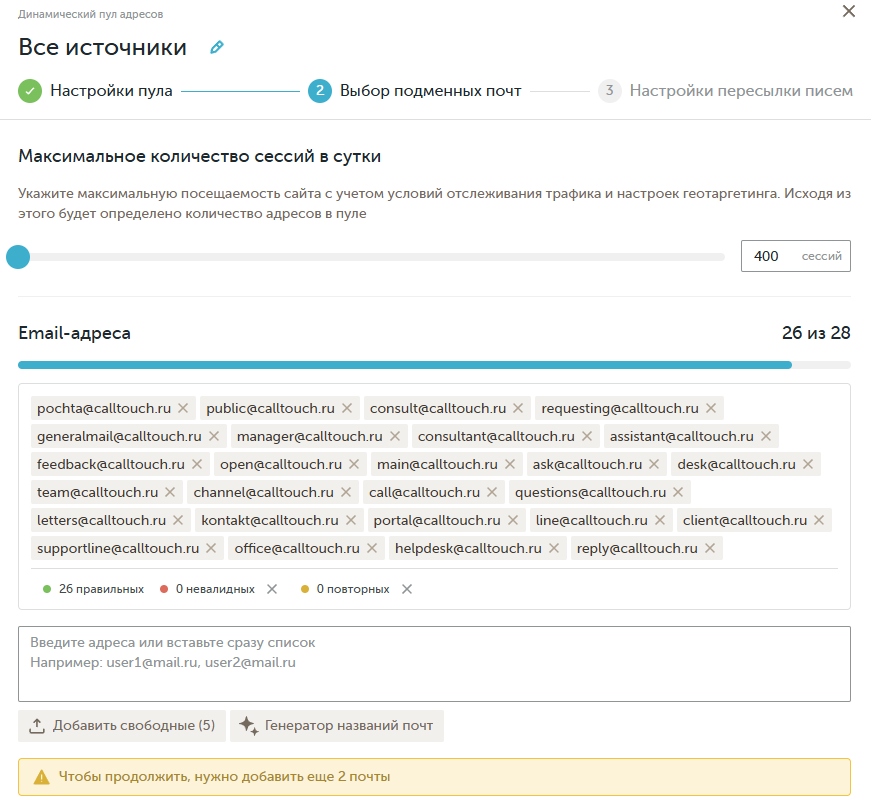Remove team@calltouch.ru address
This screenshot has height=807, width=871.
click(170, 492)
